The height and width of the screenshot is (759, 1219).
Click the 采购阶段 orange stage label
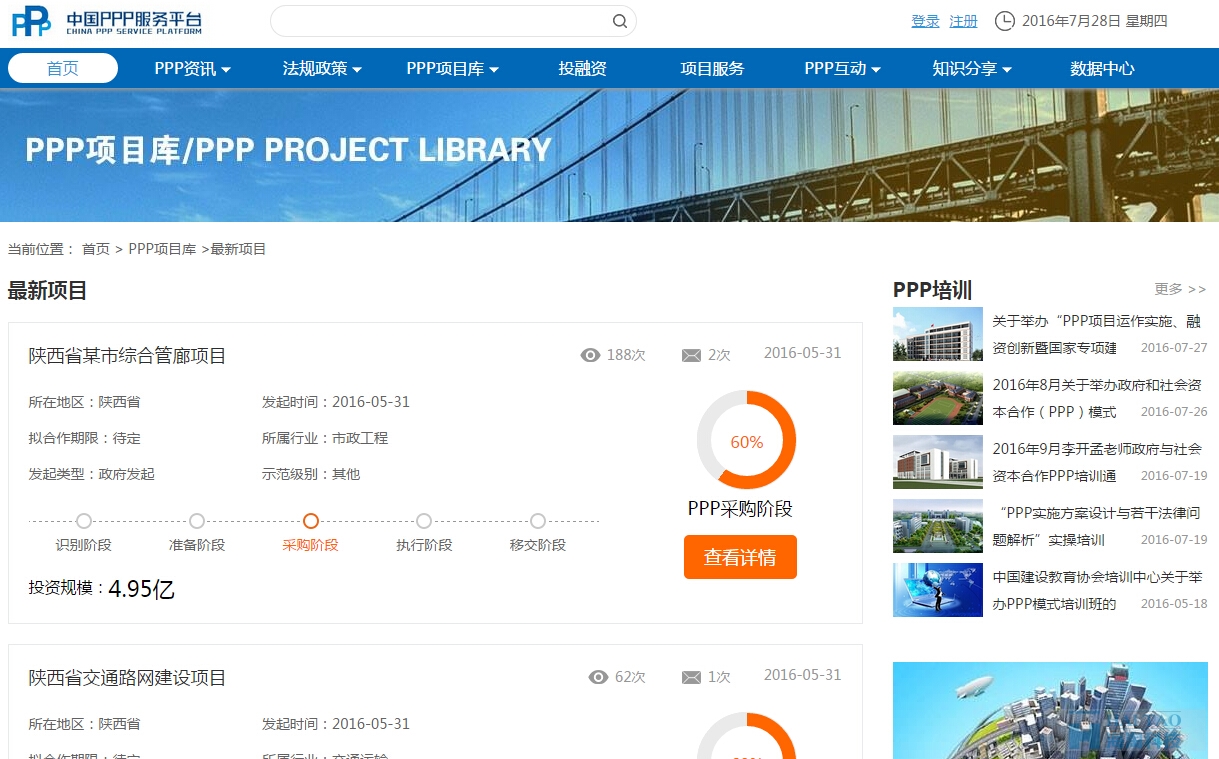point(310,545)
